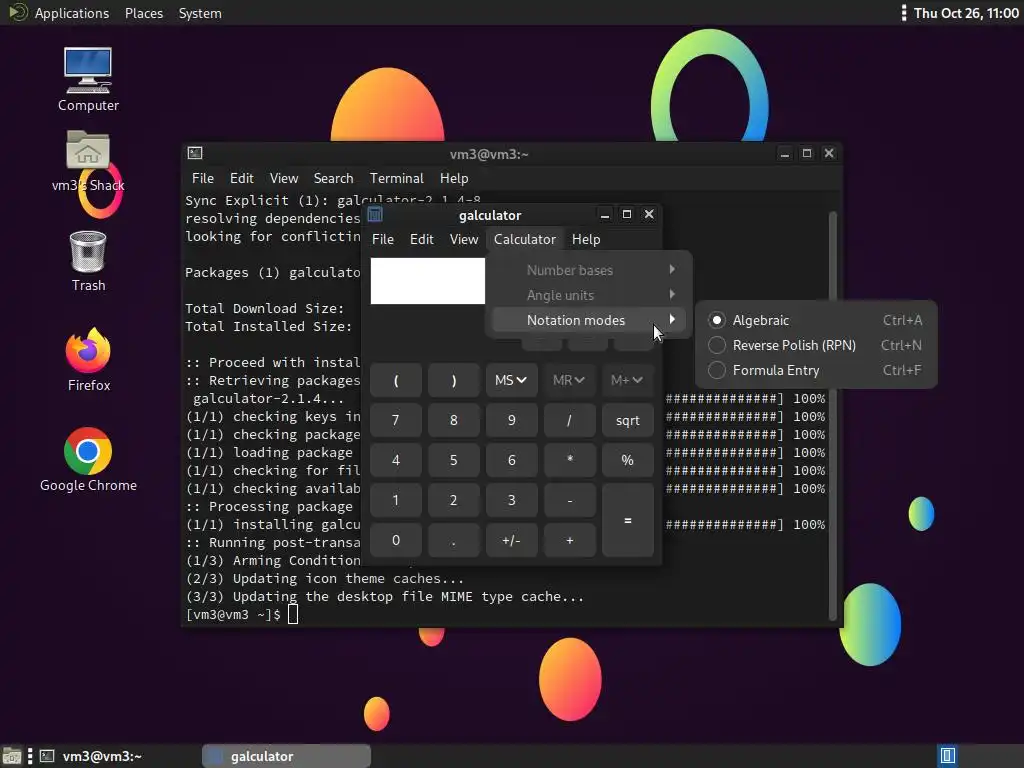Viewport: 1024px width, 768px height.
Task: Open galculator Edit menu
Action: [421, 239]
